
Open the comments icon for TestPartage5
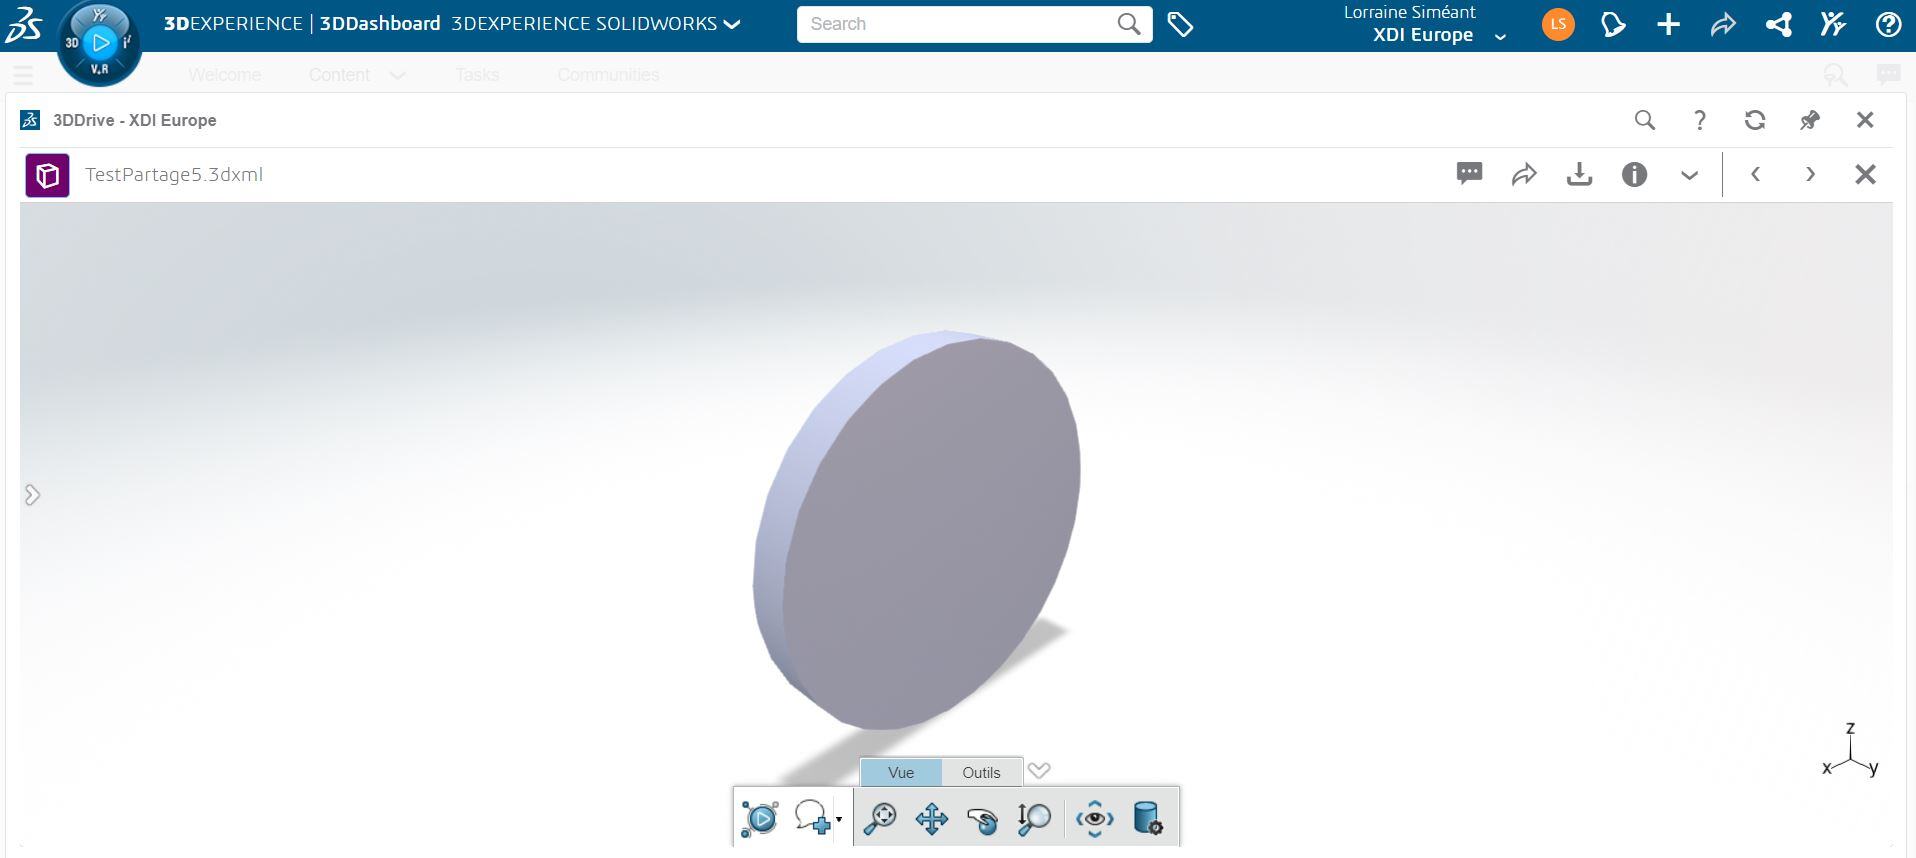(x=1469, y=174)
